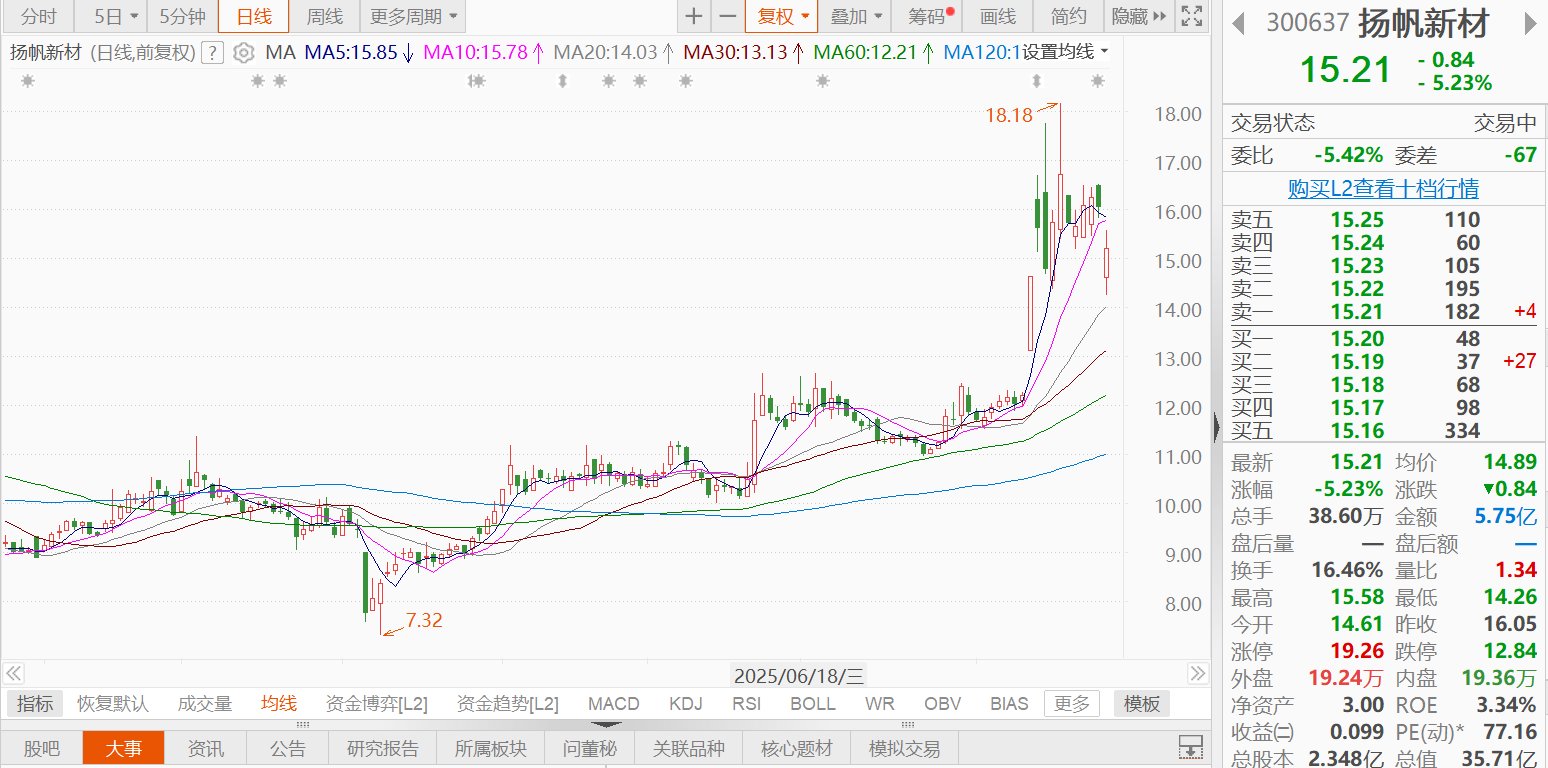Zoom in the chart with plus button

tap(694, 16)
